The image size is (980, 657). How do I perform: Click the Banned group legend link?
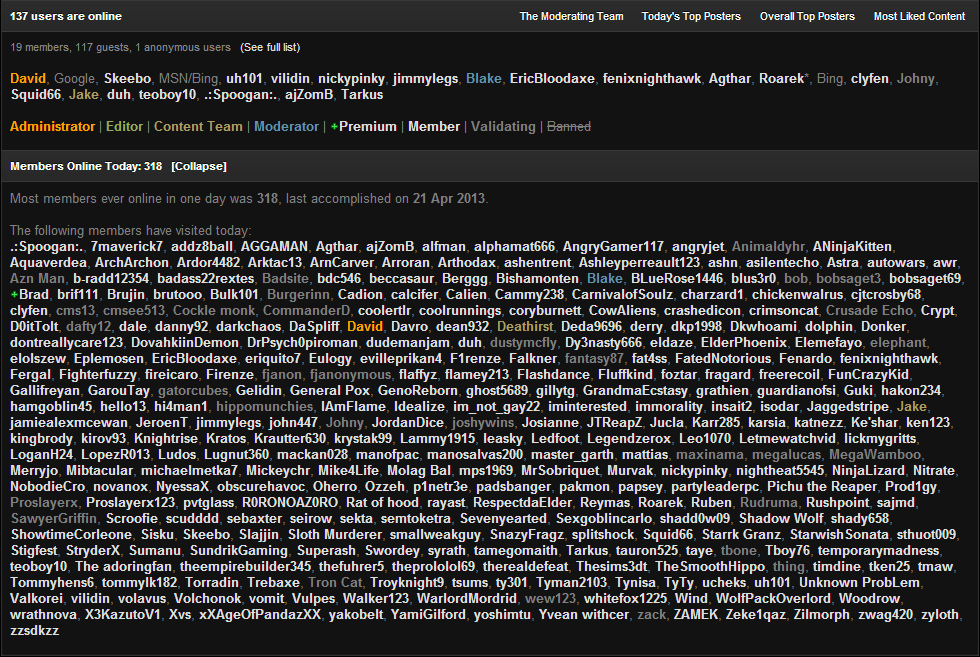569,127
